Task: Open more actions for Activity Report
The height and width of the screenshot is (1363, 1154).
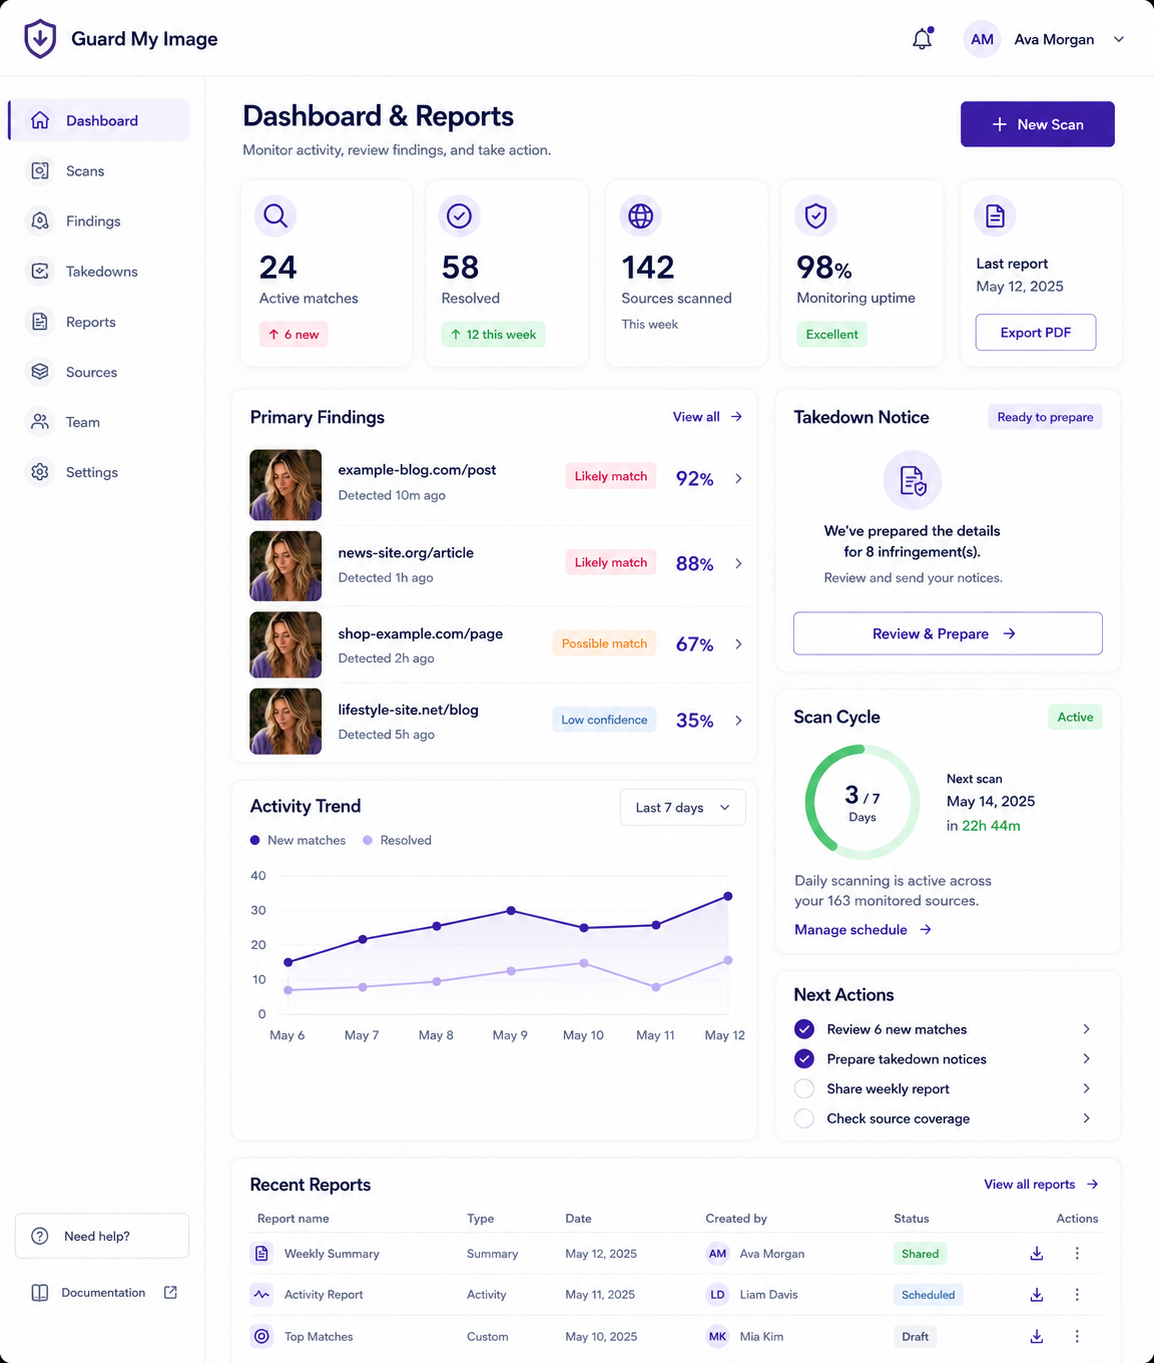Action: click(x=1077, y=1294)
